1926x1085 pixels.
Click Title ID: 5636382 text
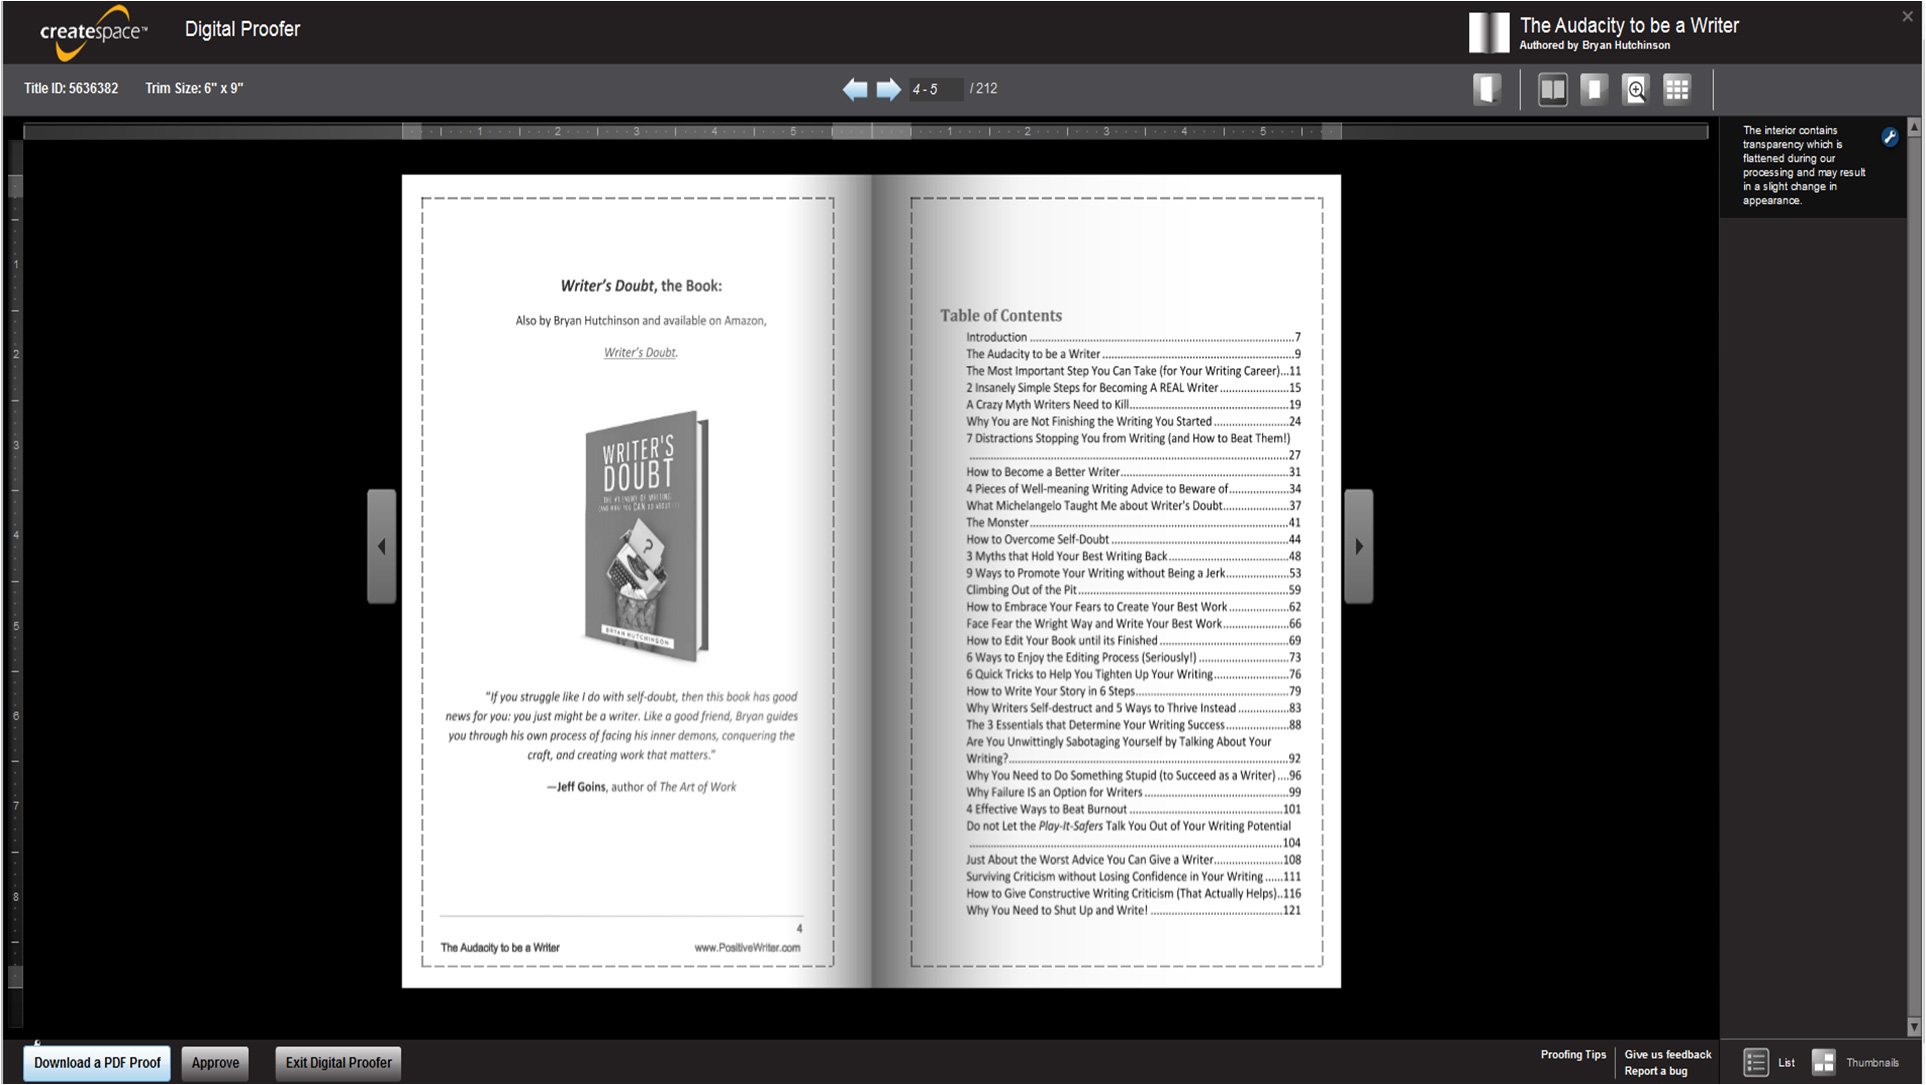click(x=71, y=88)
